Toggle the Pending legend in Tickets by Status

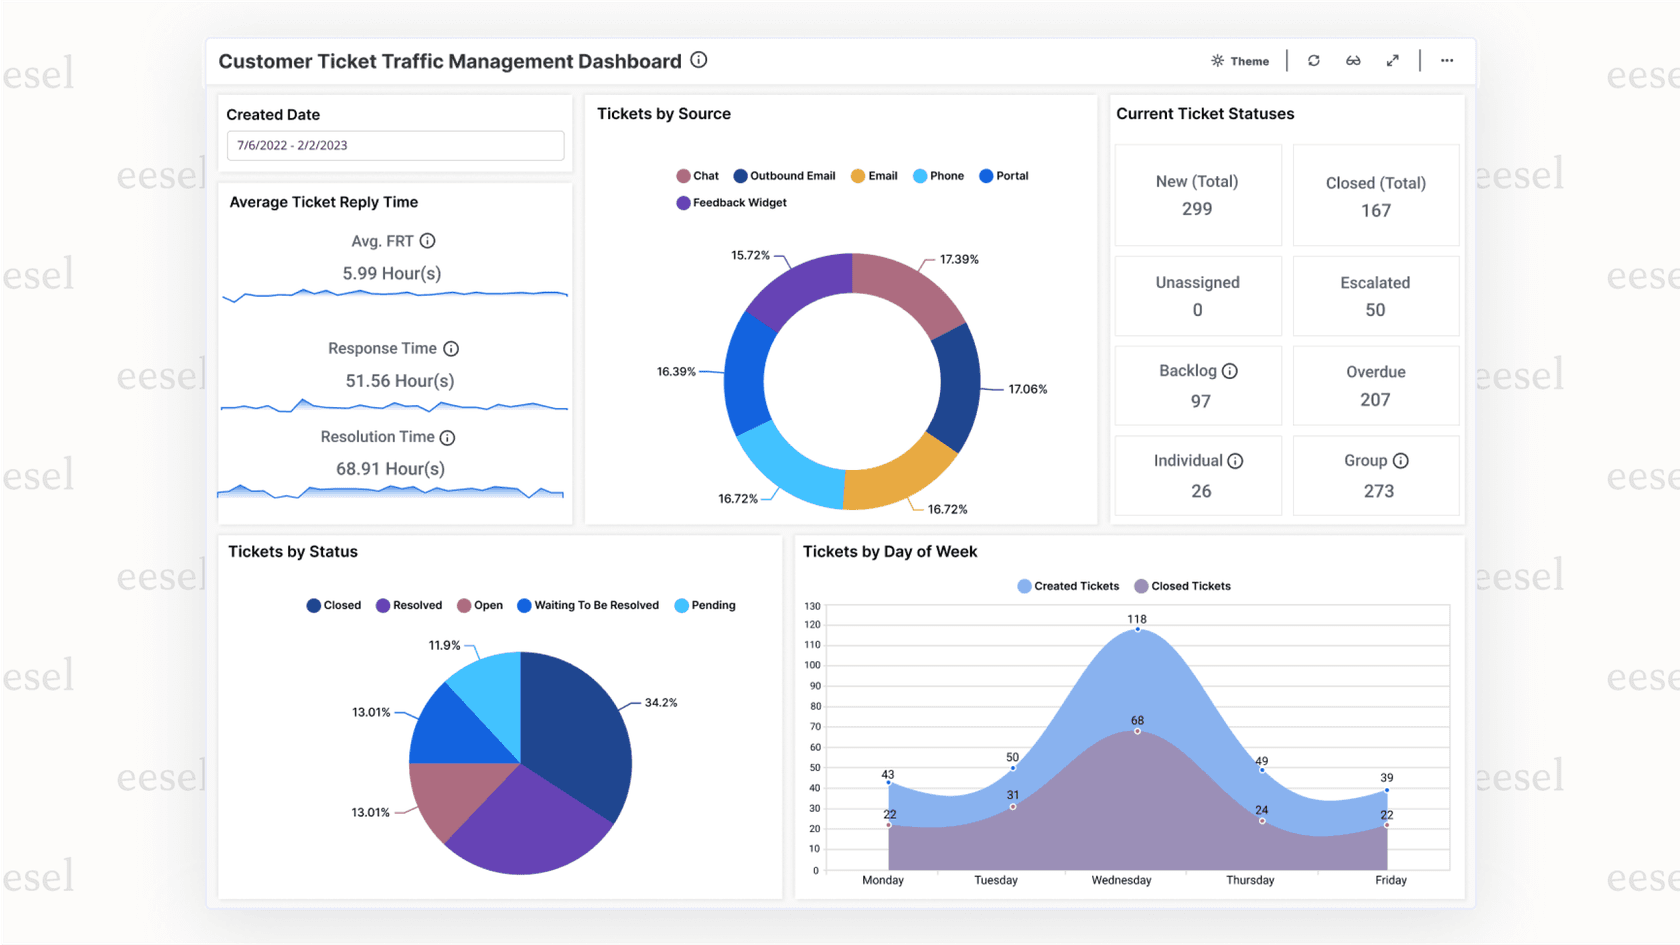[x=705, y=605]
